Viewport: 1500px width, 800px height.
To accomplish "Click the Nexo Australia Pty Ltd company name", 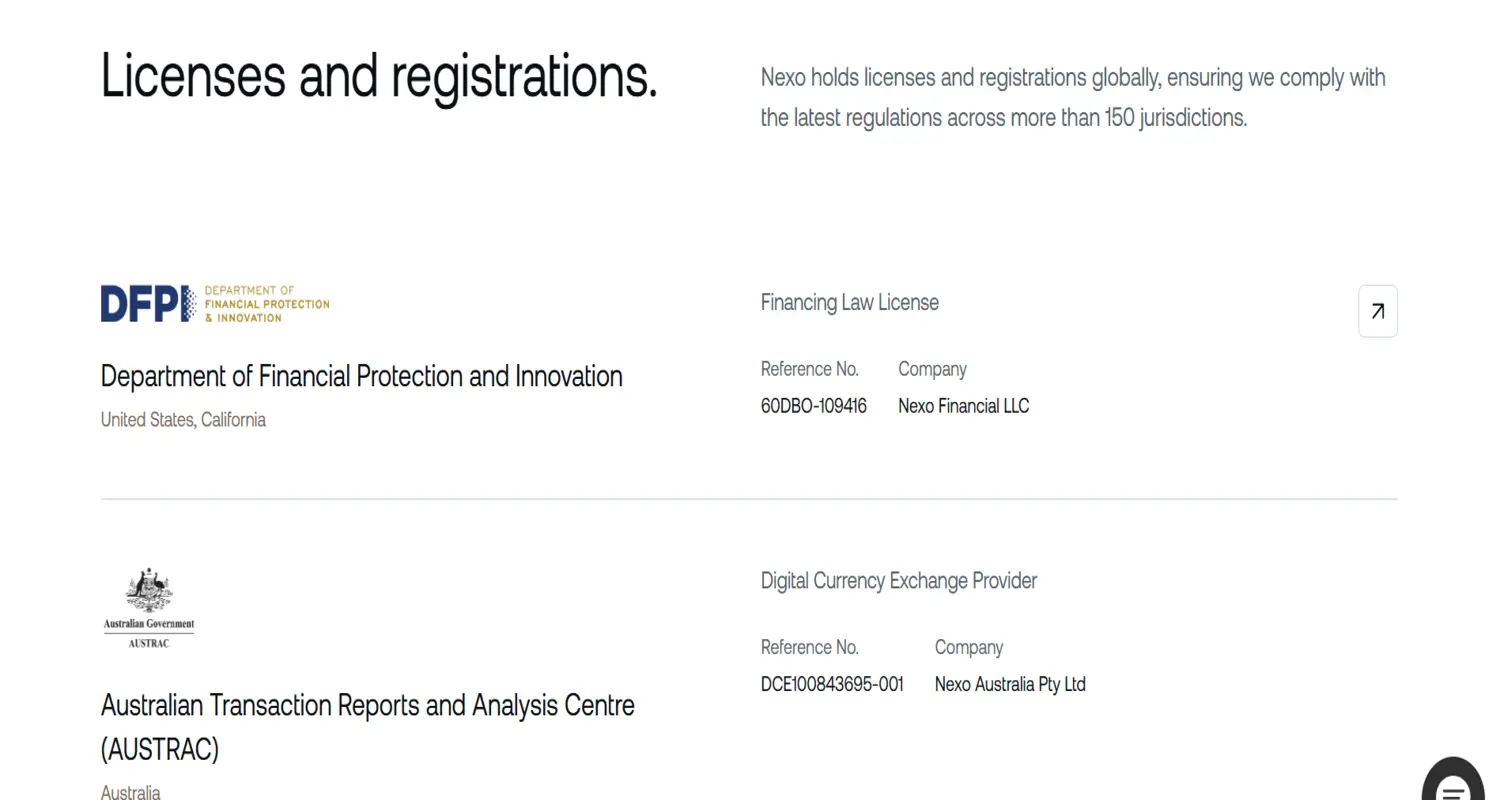I will pyautogui.click(x=1009, y=684).
